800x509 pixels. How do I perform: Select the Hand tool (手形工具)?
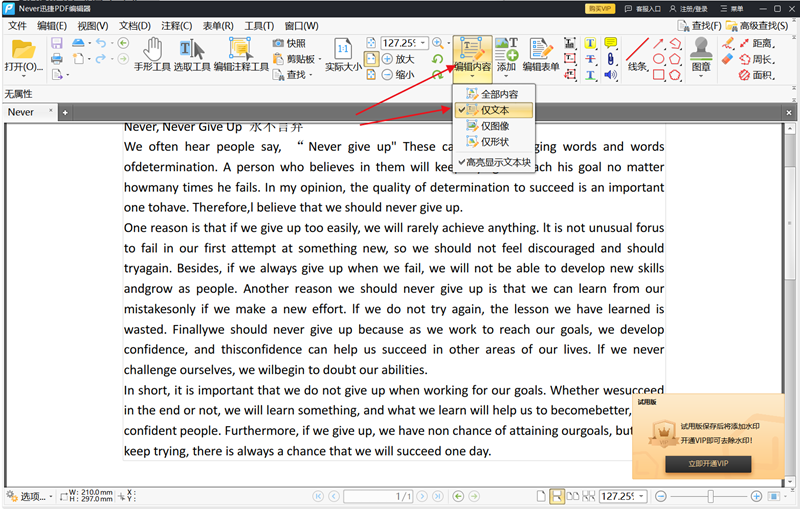tap(152, 54)
